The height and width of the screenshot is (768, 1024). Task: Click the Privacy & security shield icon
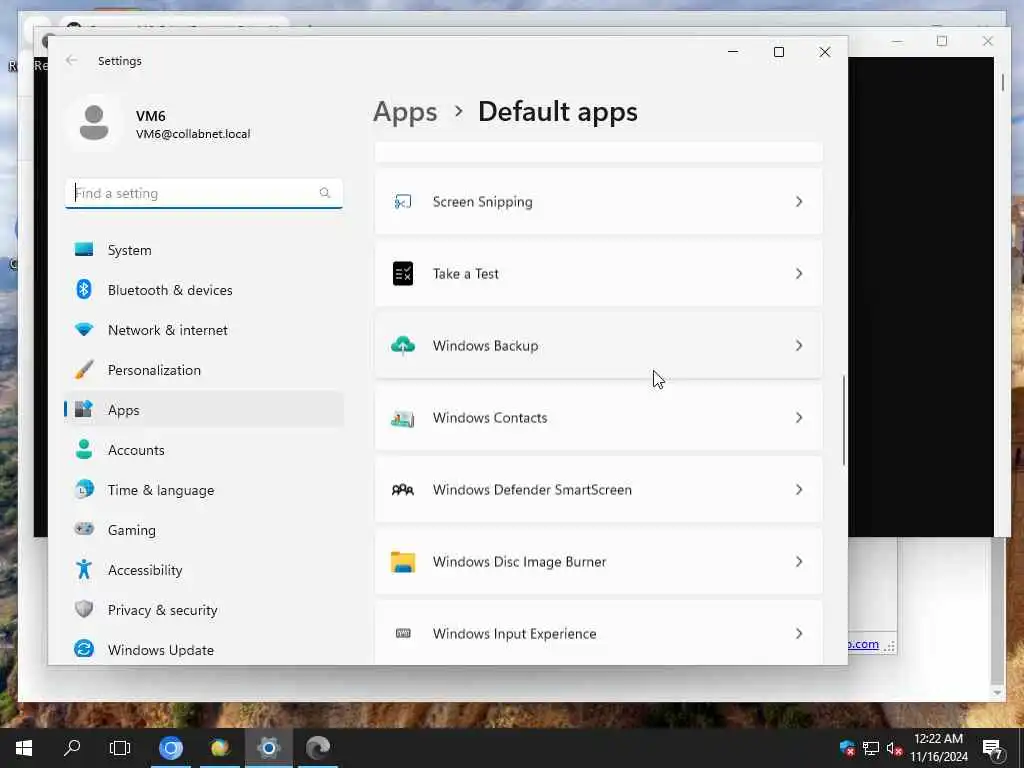click(84, 609)
